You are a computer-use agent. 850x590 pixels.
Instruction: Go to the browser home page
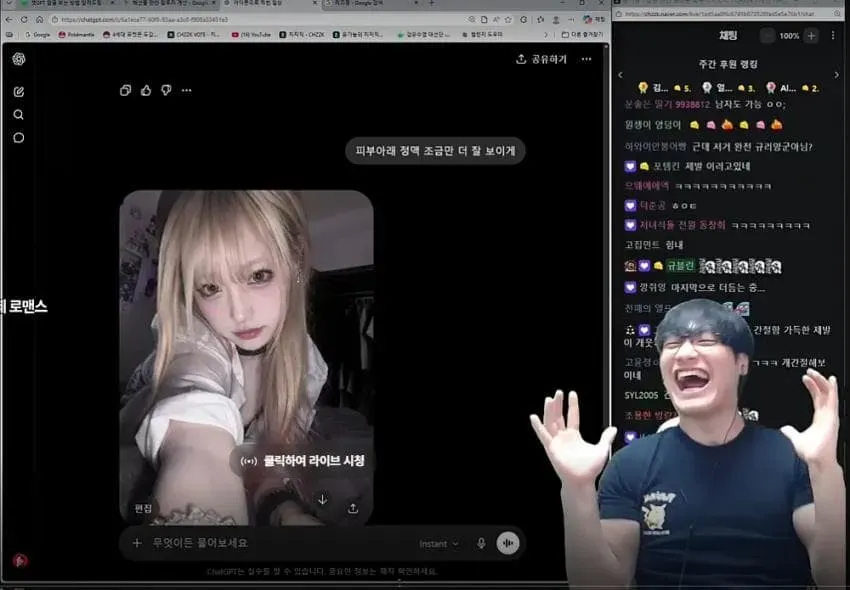pos(40,20)
